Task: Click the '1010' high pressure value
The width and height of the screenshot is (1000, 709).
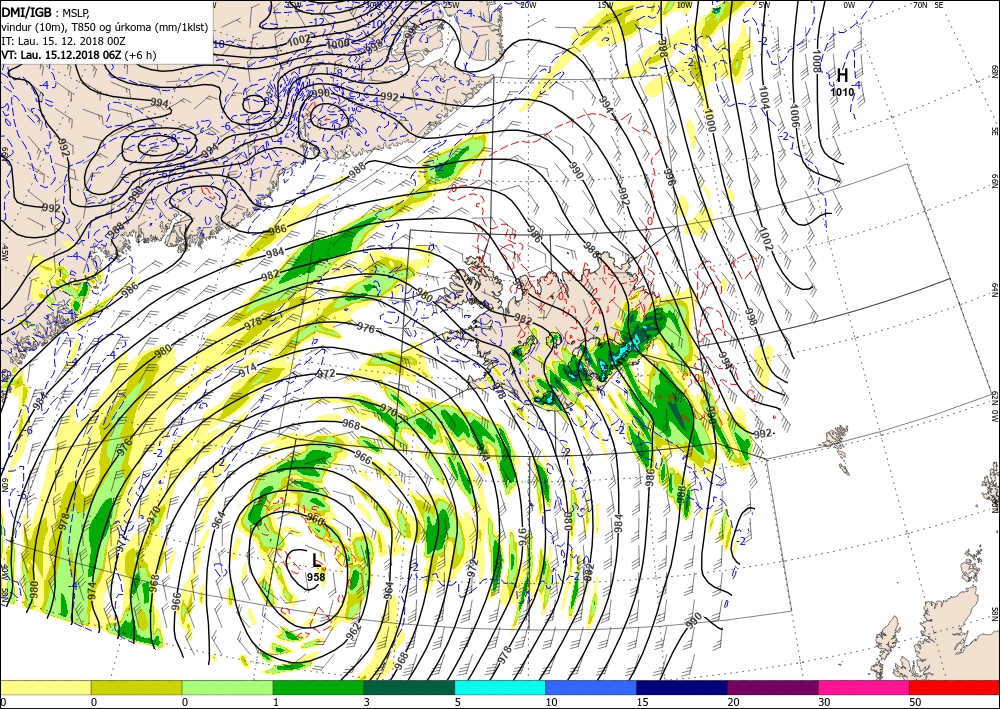Action: coord(842,92)
